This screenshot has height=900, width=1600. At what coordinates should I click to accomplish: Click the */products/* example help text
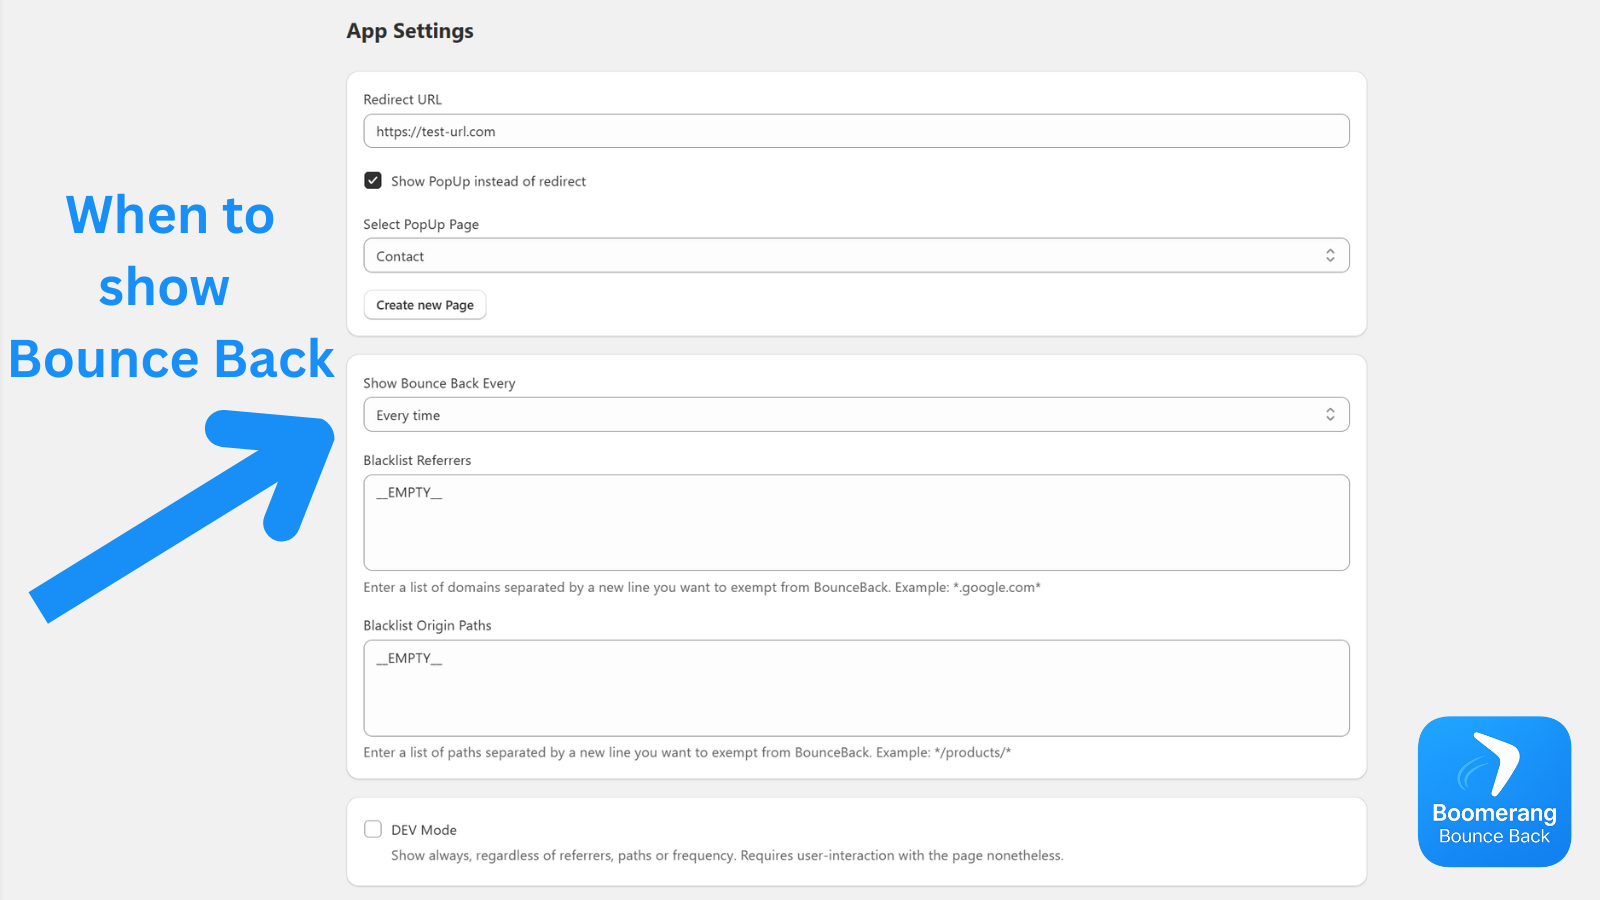[687, 752]
